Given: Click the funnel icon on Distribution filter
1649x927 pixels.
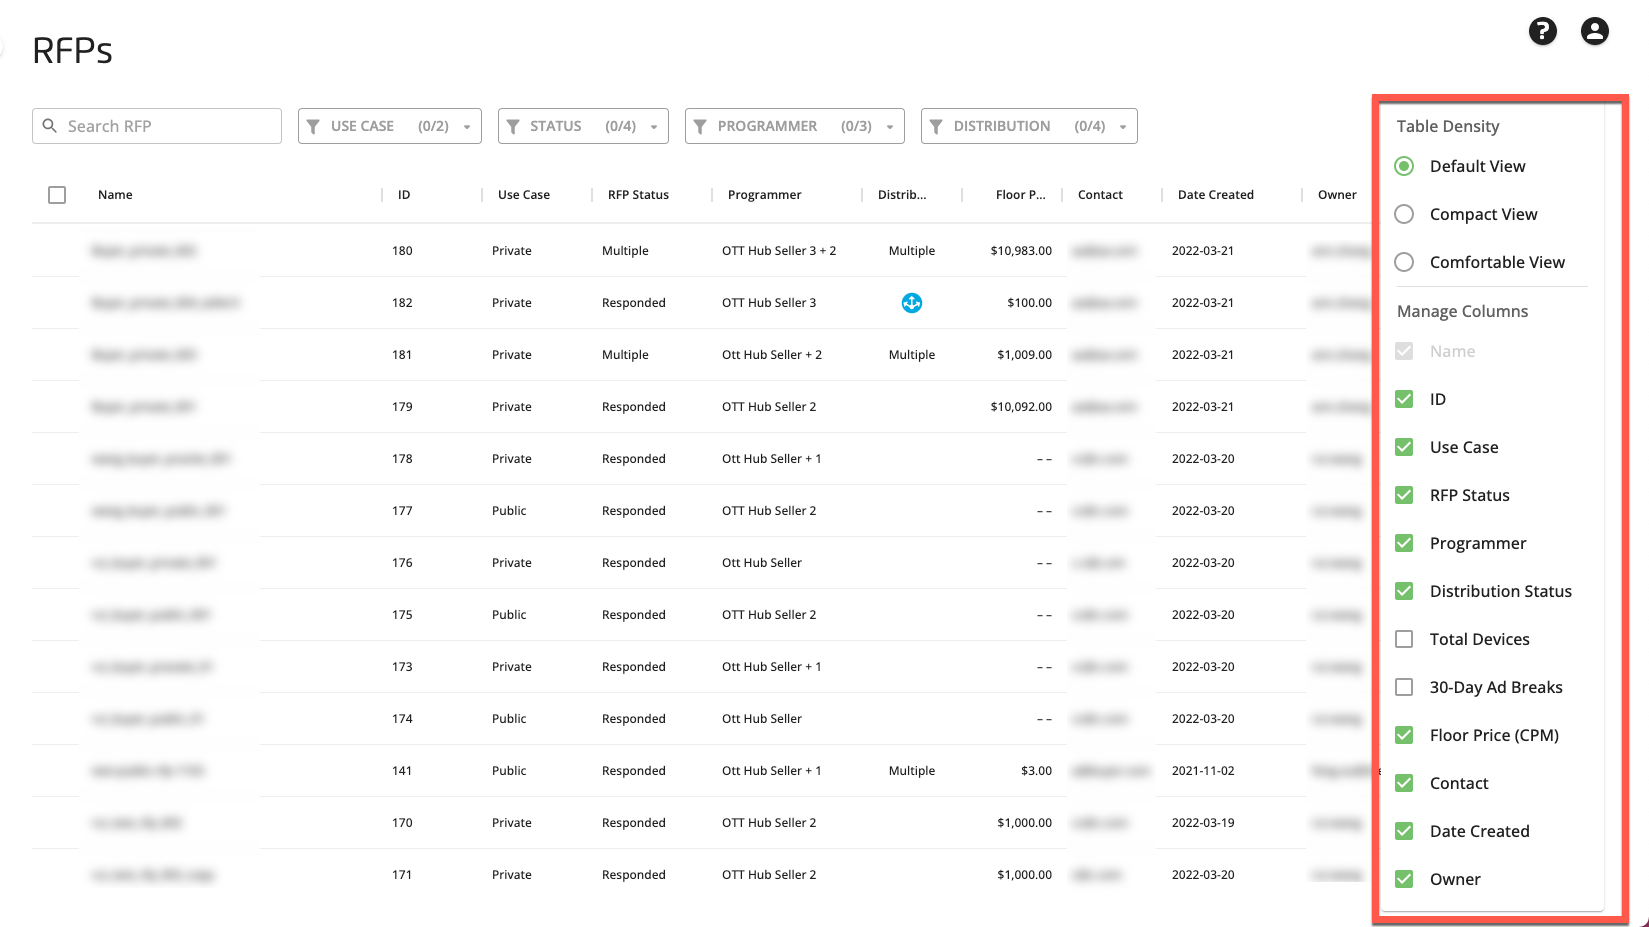Looking at the screenshot, I should coord(936,126).
